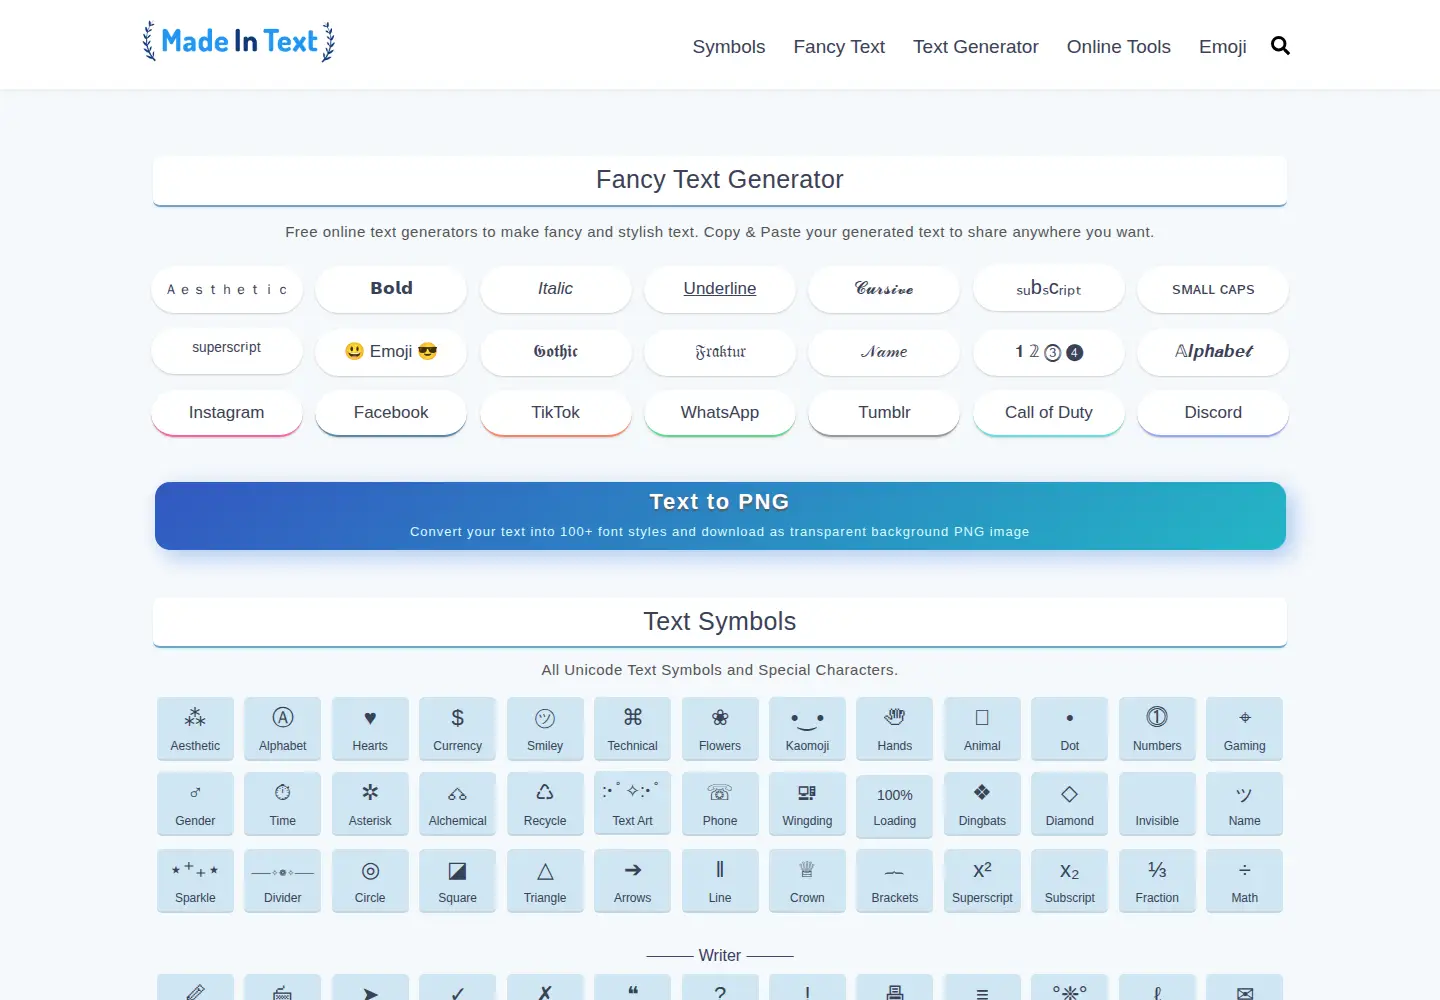Open the search magnifier icon
This screenshot has height=1000, width=1440.
pos(1280,46)
